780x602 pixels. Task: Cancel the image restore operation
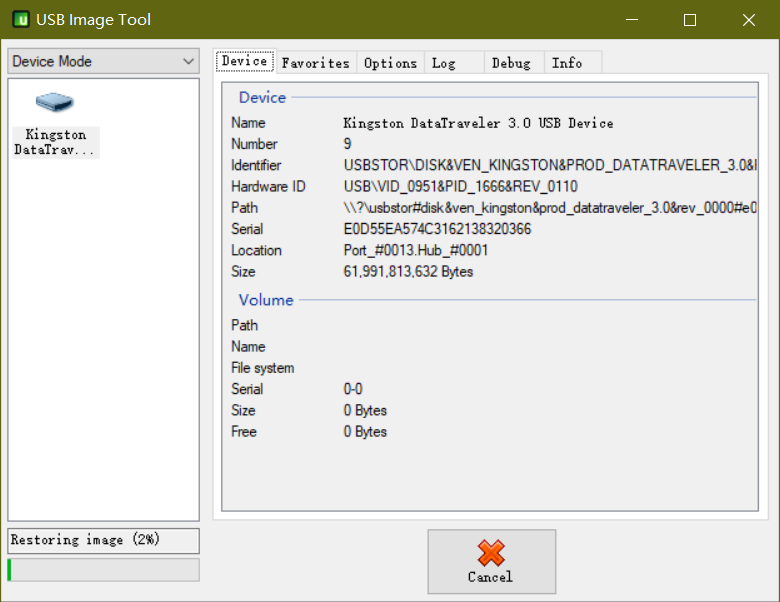(x=491, y=561)
